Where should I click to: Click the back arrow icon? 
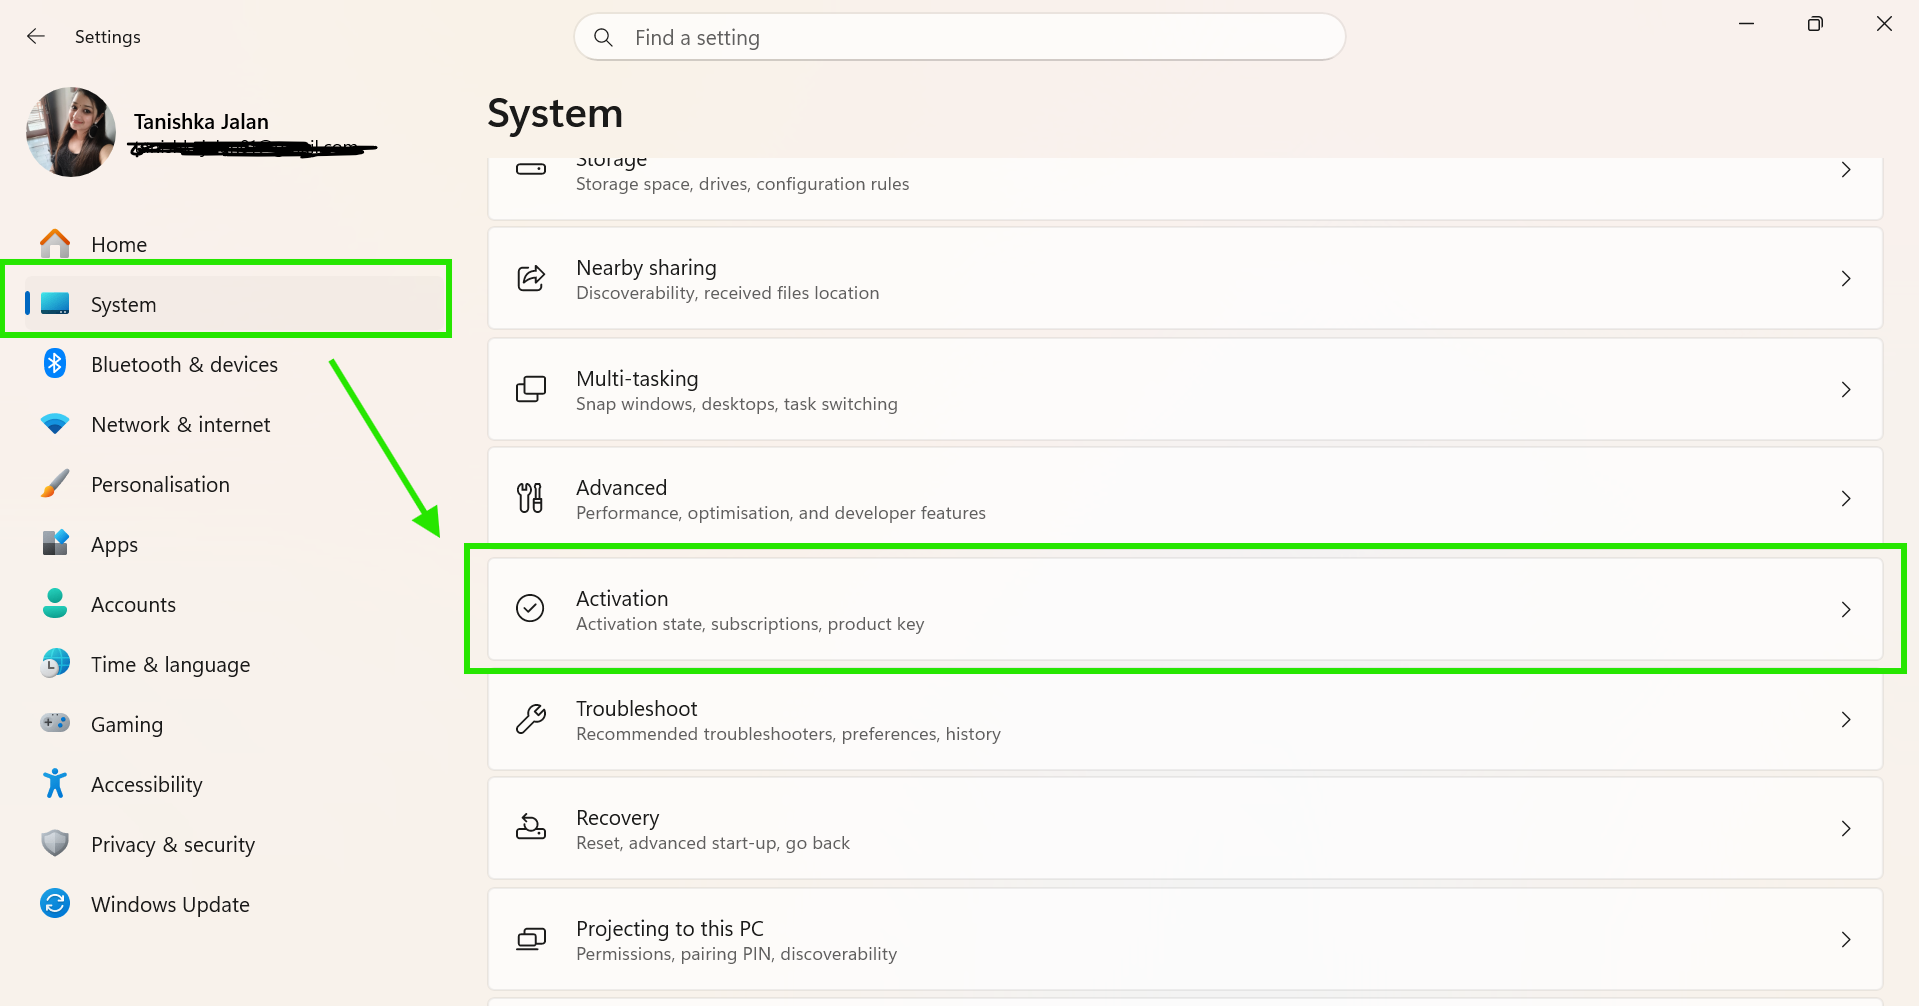click(x=36, y=36)
